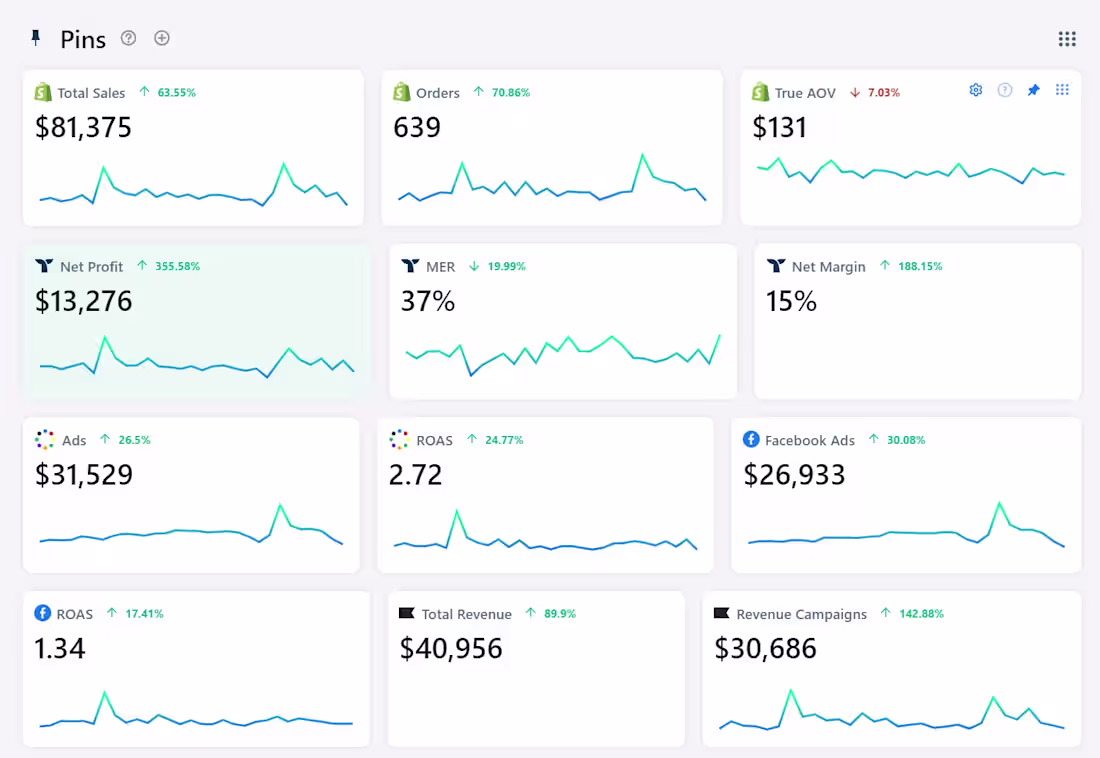Image resolution: width=1100 pixels, height=758 pixels.
Task: Open the Pins section grid layout menu
Action: pos(1067,39)
